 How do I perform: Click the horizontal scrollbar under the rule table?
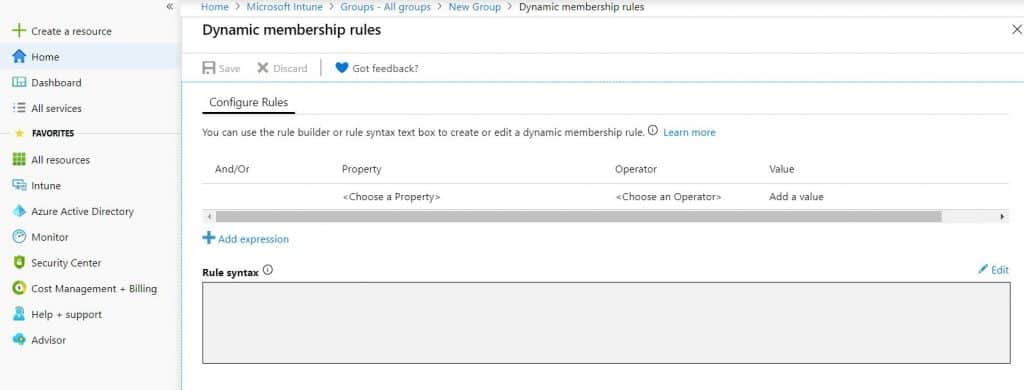pos(578,216)
